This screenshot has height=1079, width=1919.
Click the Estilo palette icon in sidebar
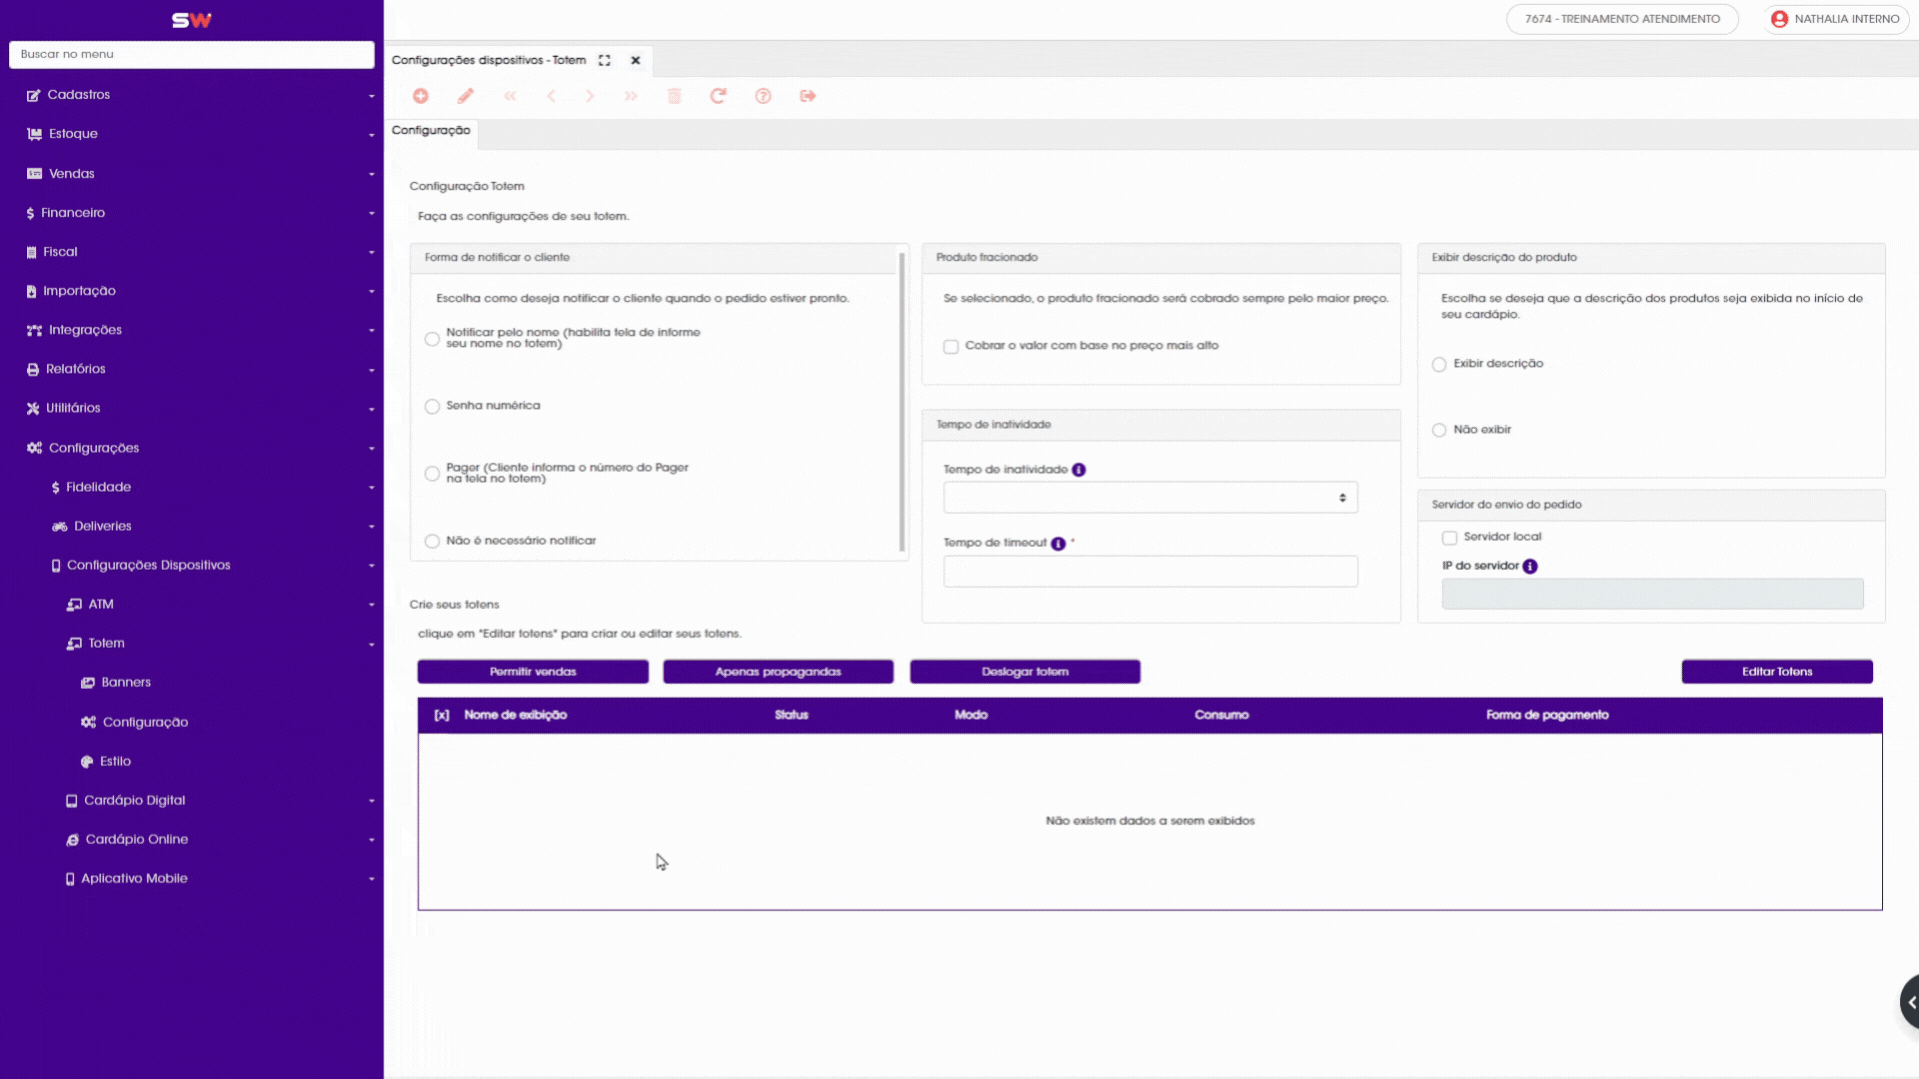tap(87, 762)
